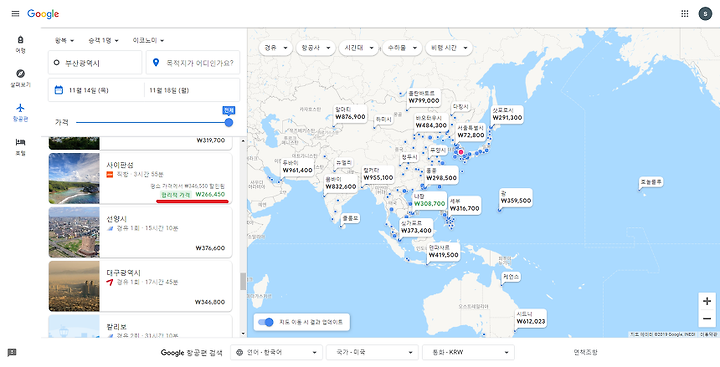Open the 이코노미 cabin class dropdown
The image size is (720, 367).
pyautogui.click(x=148, y=40)
